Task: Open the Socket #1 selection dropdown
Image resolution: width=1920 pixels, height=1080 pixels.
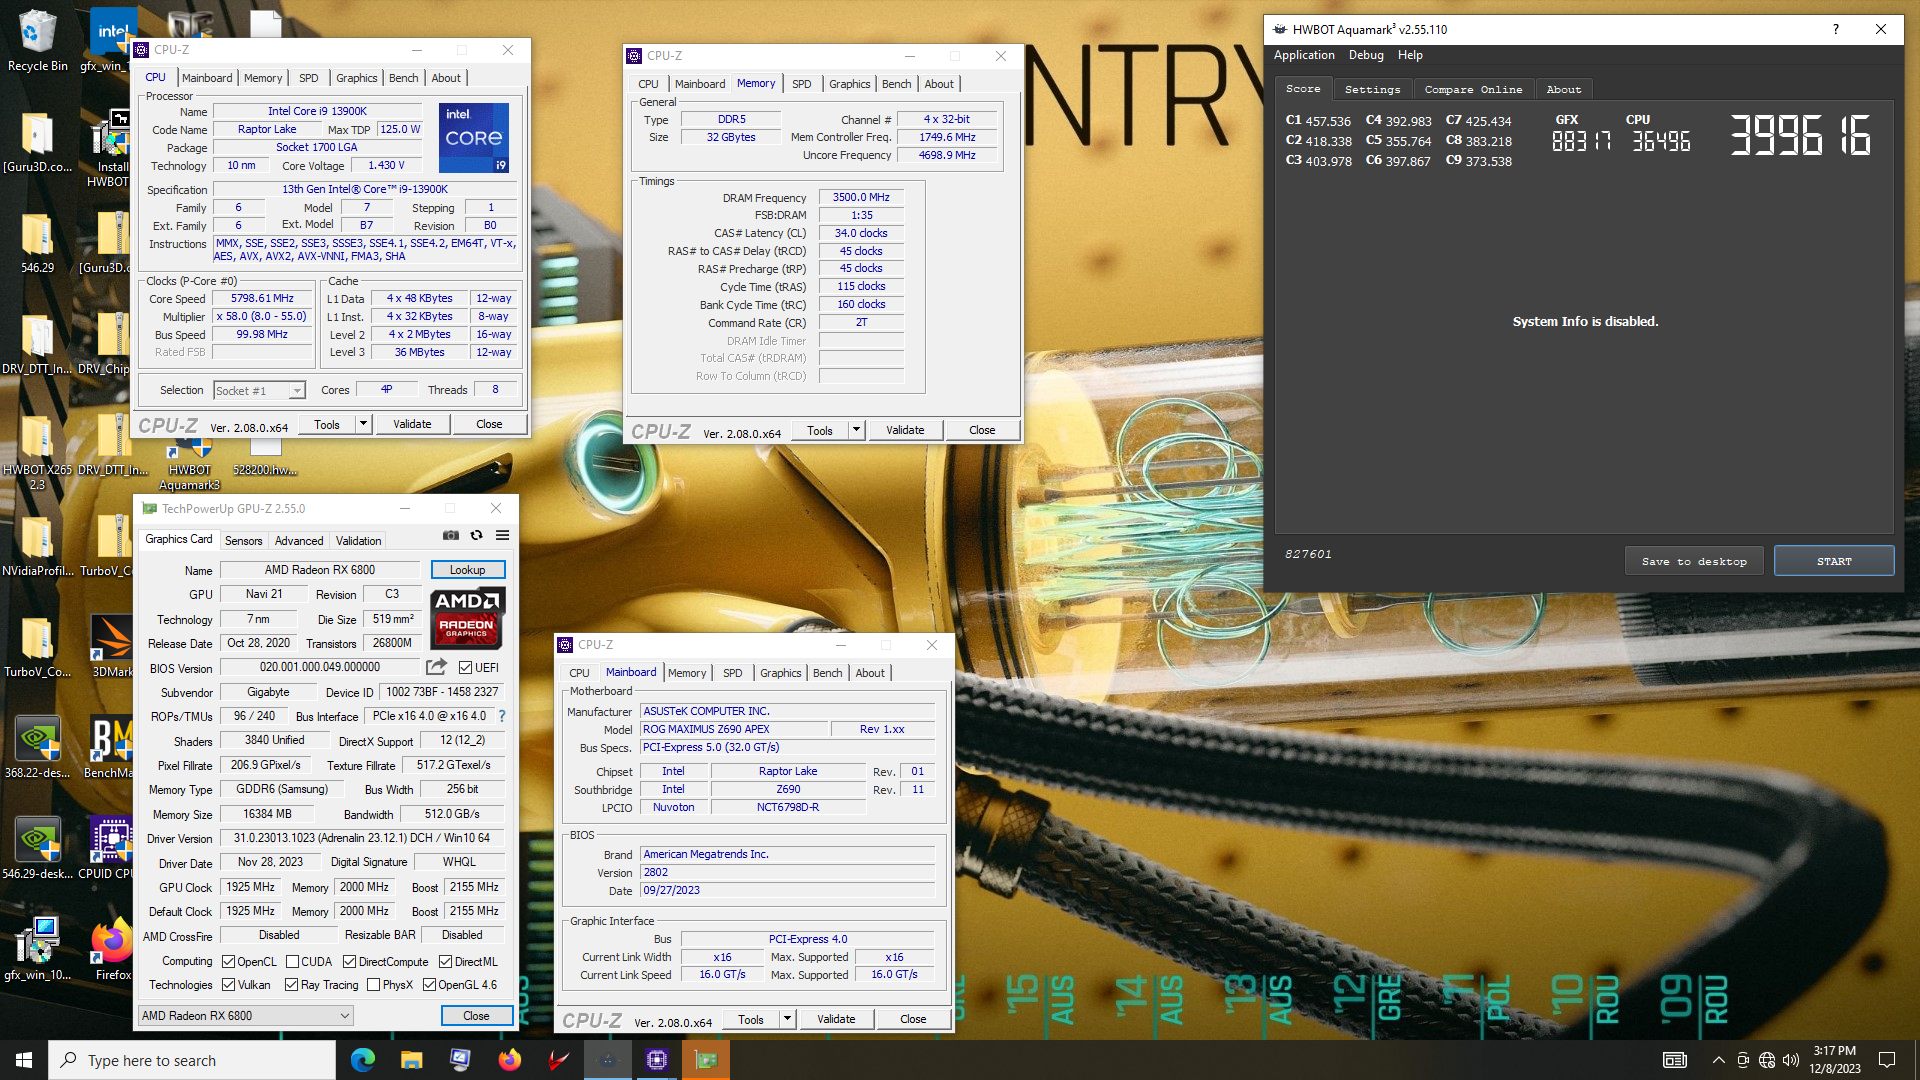Action: (x=259, y=390)
